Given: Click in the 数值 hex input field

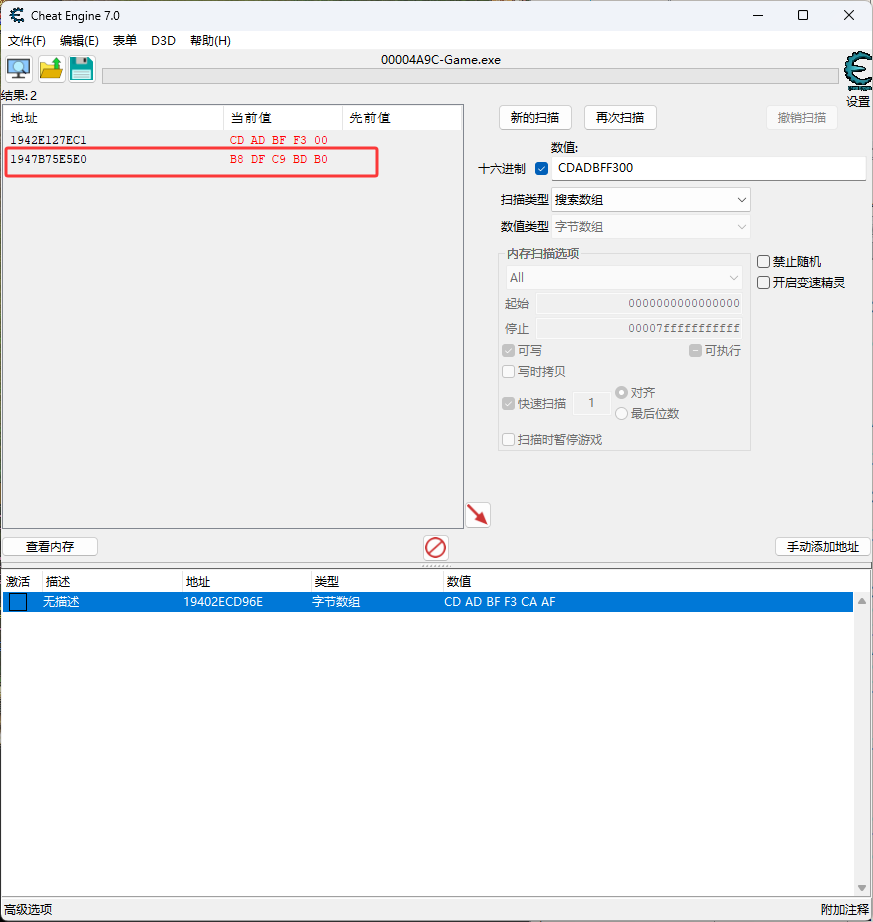Looking at the screenshot, I should 708,168.
